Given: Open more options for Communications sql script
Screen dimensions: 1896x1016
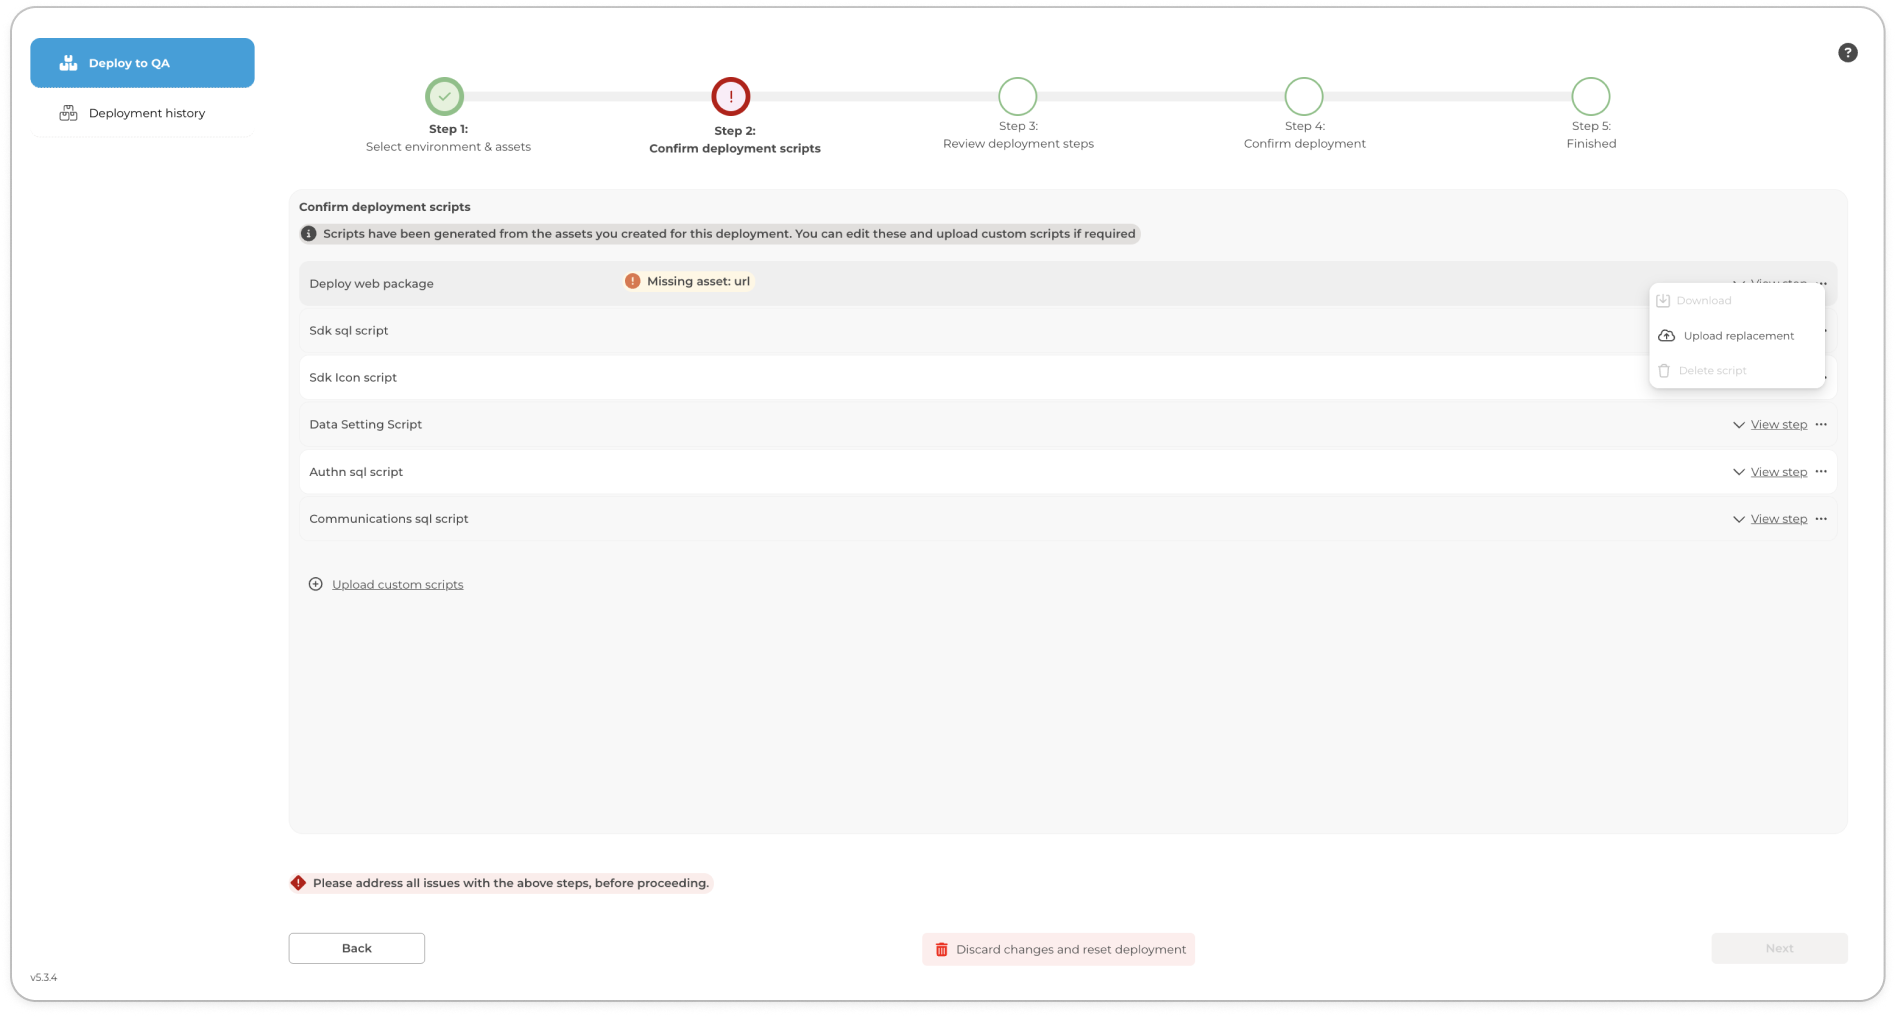Looking at the screenshot, I should point(1821,519).
